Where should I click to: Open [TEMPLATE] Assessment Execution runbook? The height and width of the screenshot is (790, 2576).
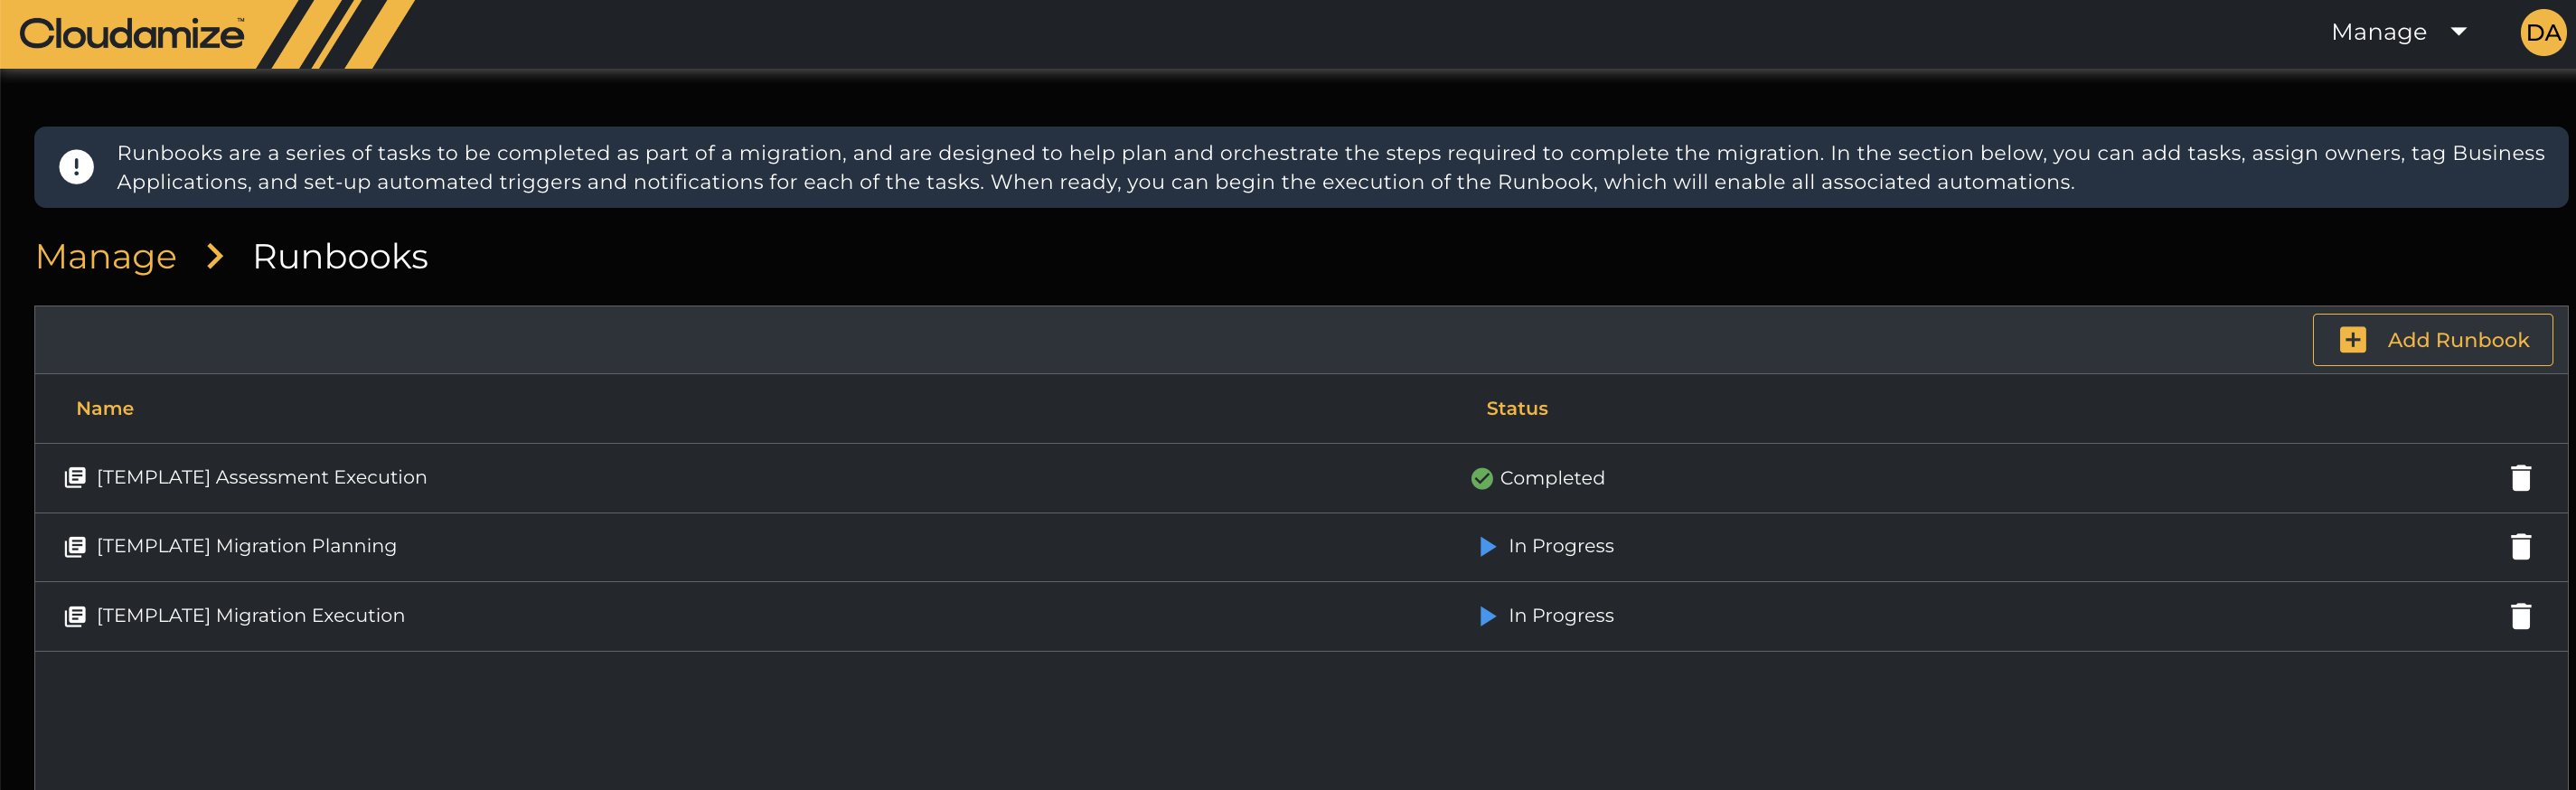point(261,478)
